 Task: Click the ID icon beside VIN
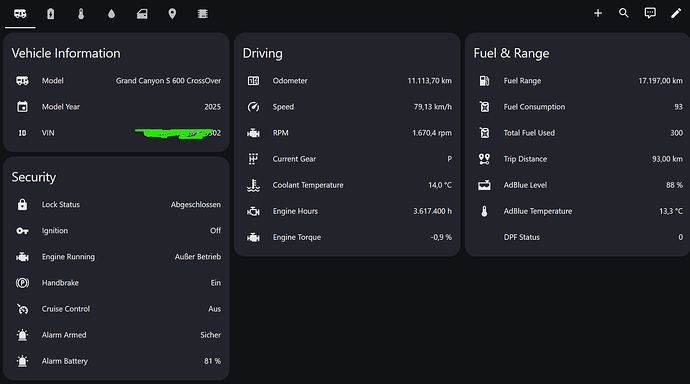22,133
